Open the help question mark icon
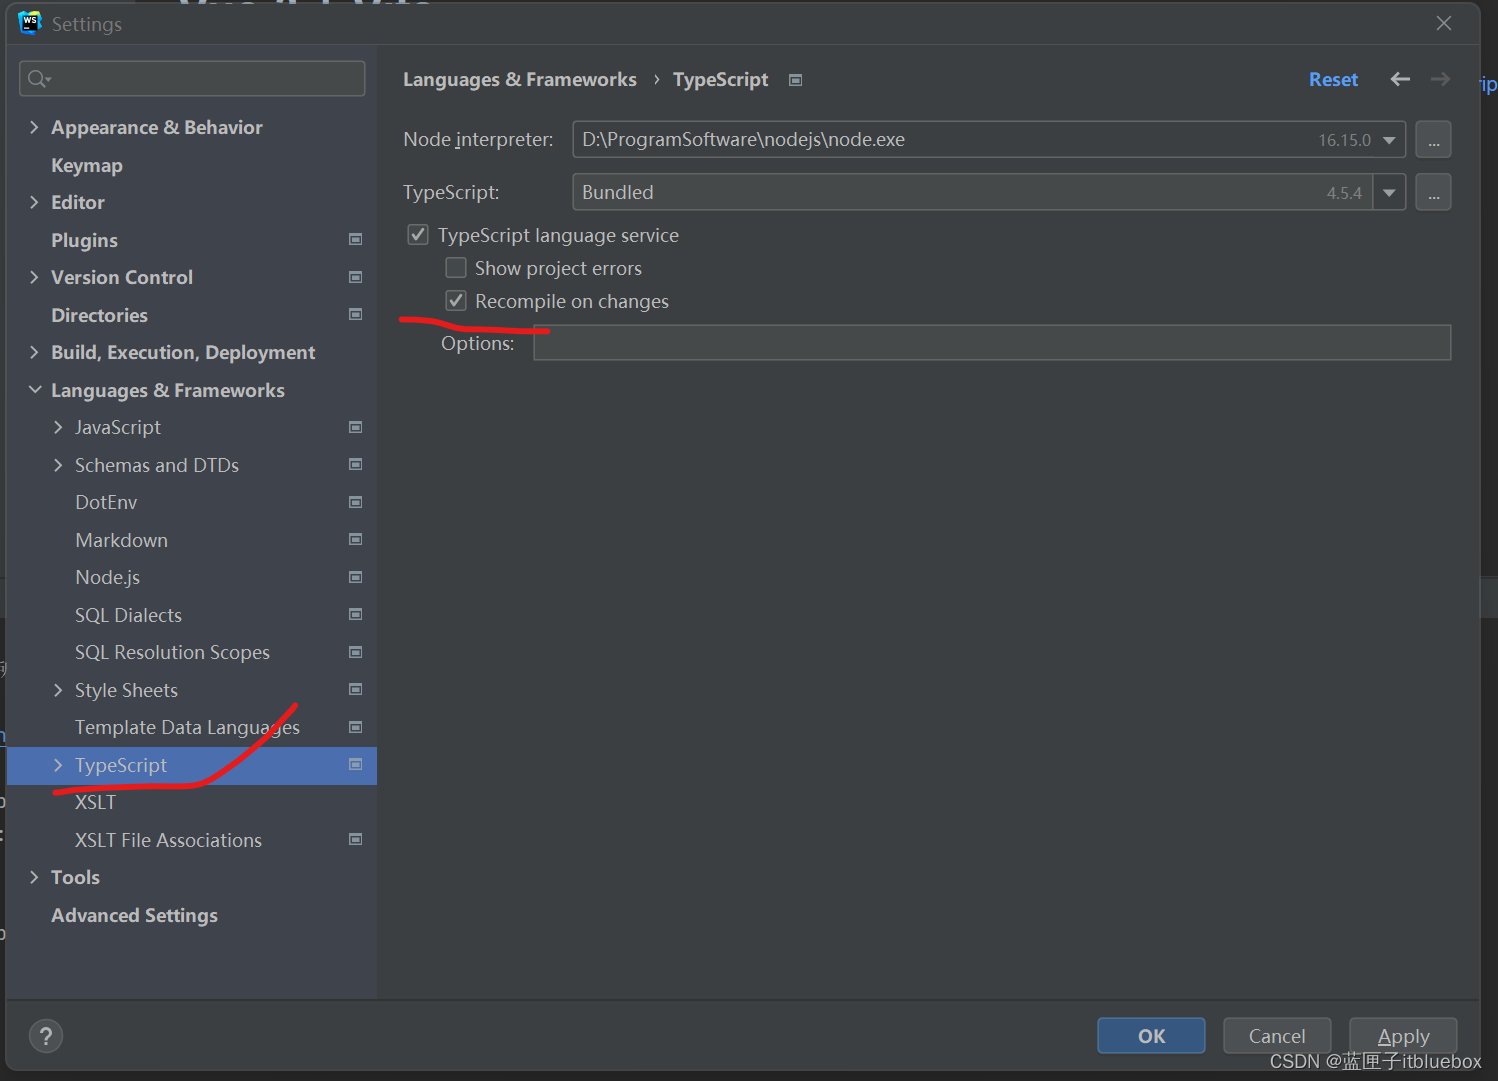 point(46,1036)
